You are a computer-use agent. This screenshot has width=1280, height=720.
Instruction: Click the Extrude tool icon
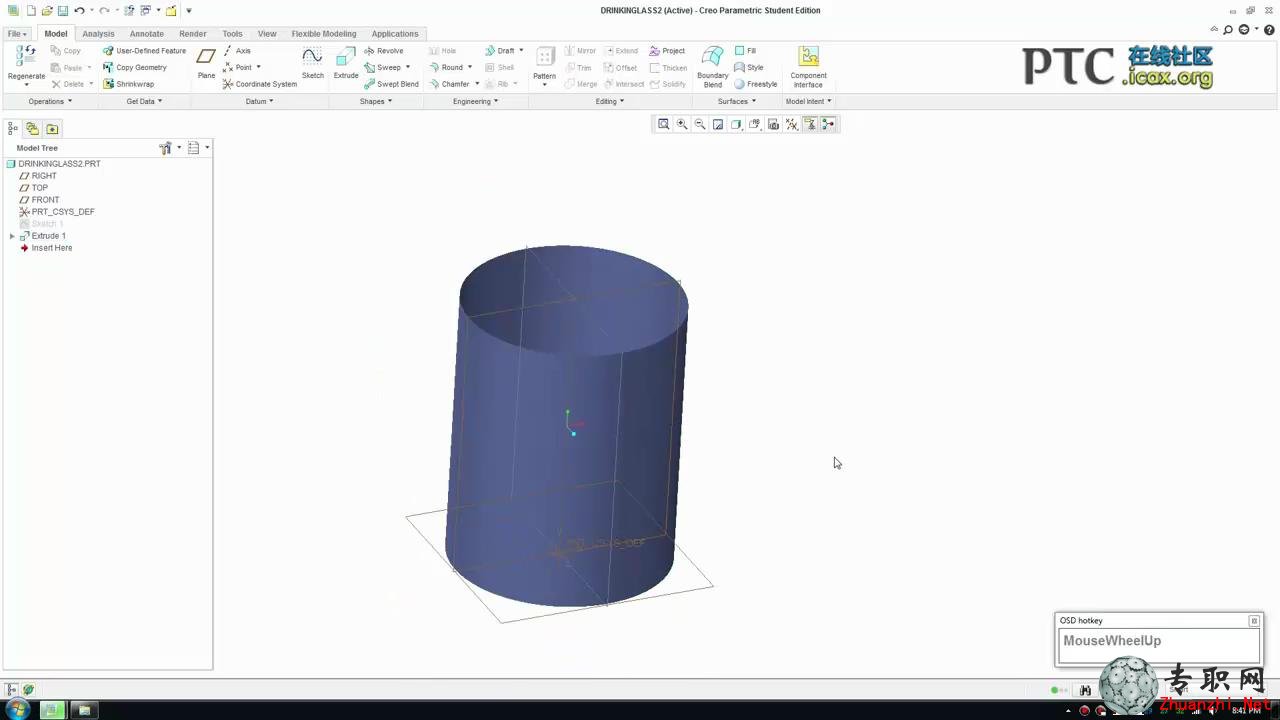coord(346,63)
